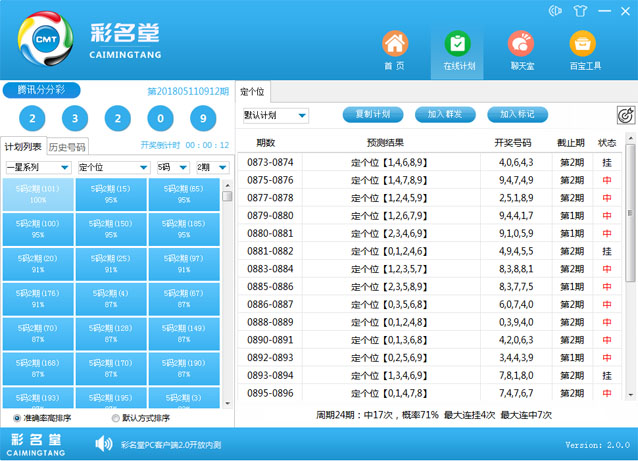Select the plan tile 5码2期(65)
638x461 pixels.
point(184,194)
